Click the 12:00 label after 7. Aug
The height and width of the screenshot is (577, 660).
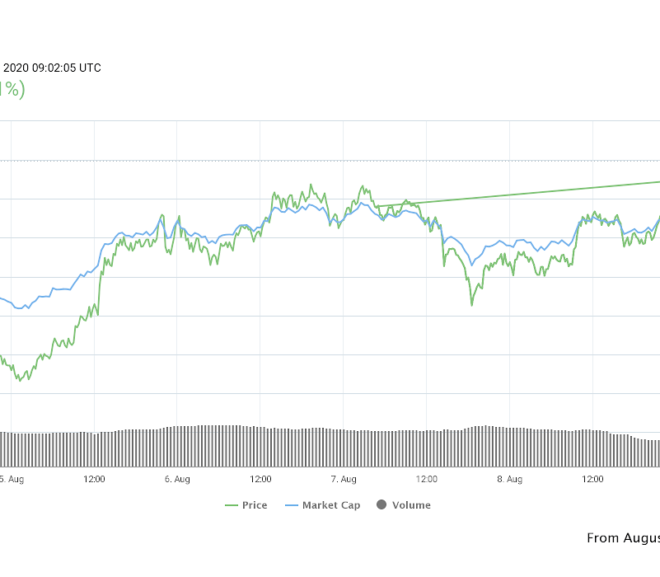(426, 479)
